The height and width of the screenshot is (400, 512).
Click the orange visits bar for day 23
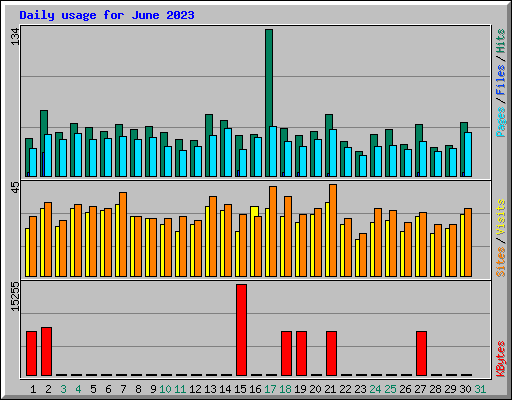click(x=363, y=255)
